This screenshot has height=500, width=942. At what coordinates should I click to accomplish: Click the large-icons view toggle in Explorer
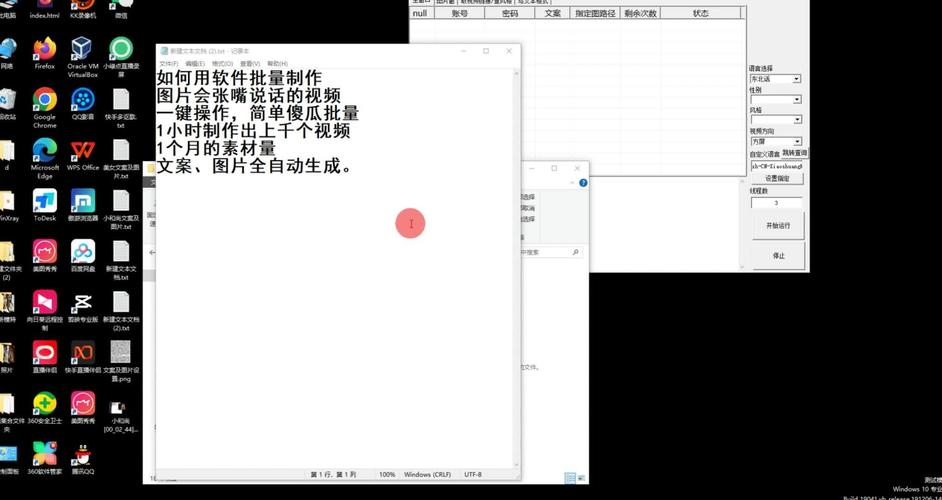tap(581, 478)
